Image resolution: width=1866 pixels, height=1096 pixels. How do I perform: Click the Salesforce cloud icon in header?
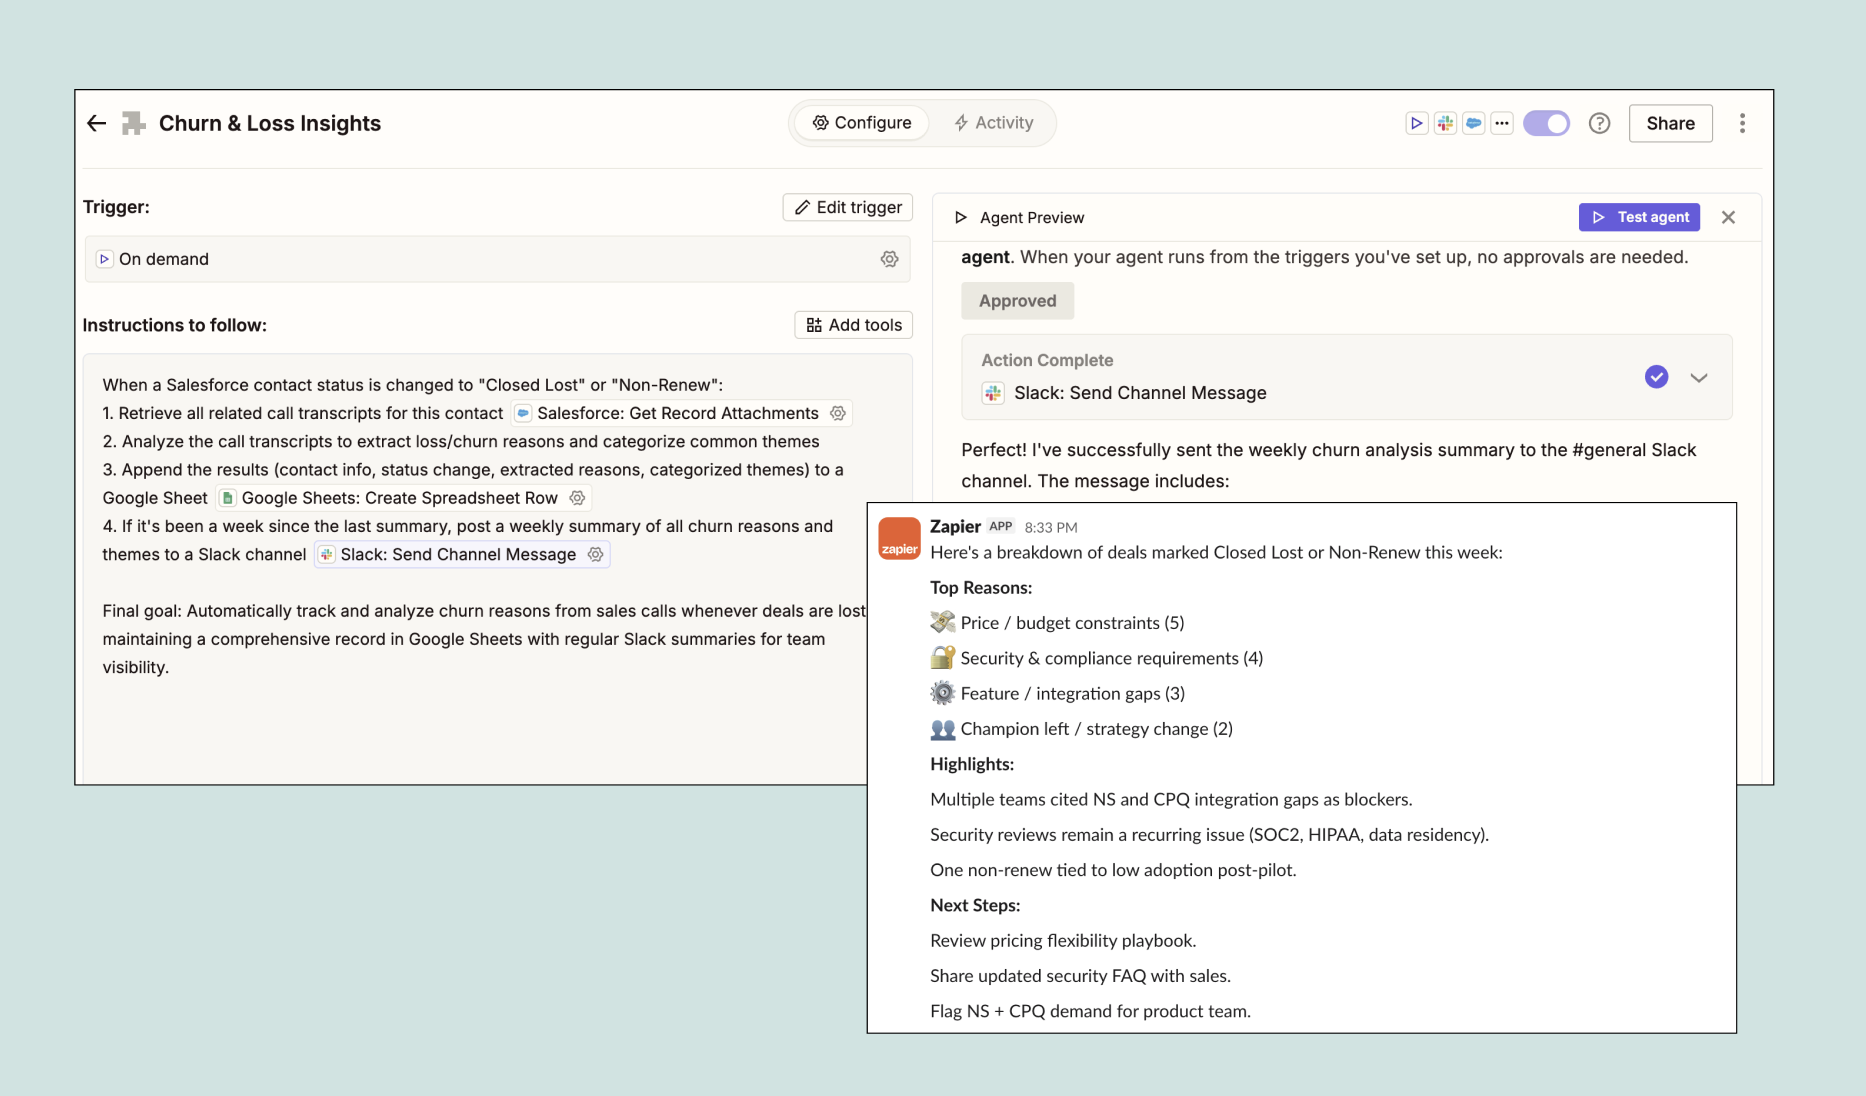1473,123
